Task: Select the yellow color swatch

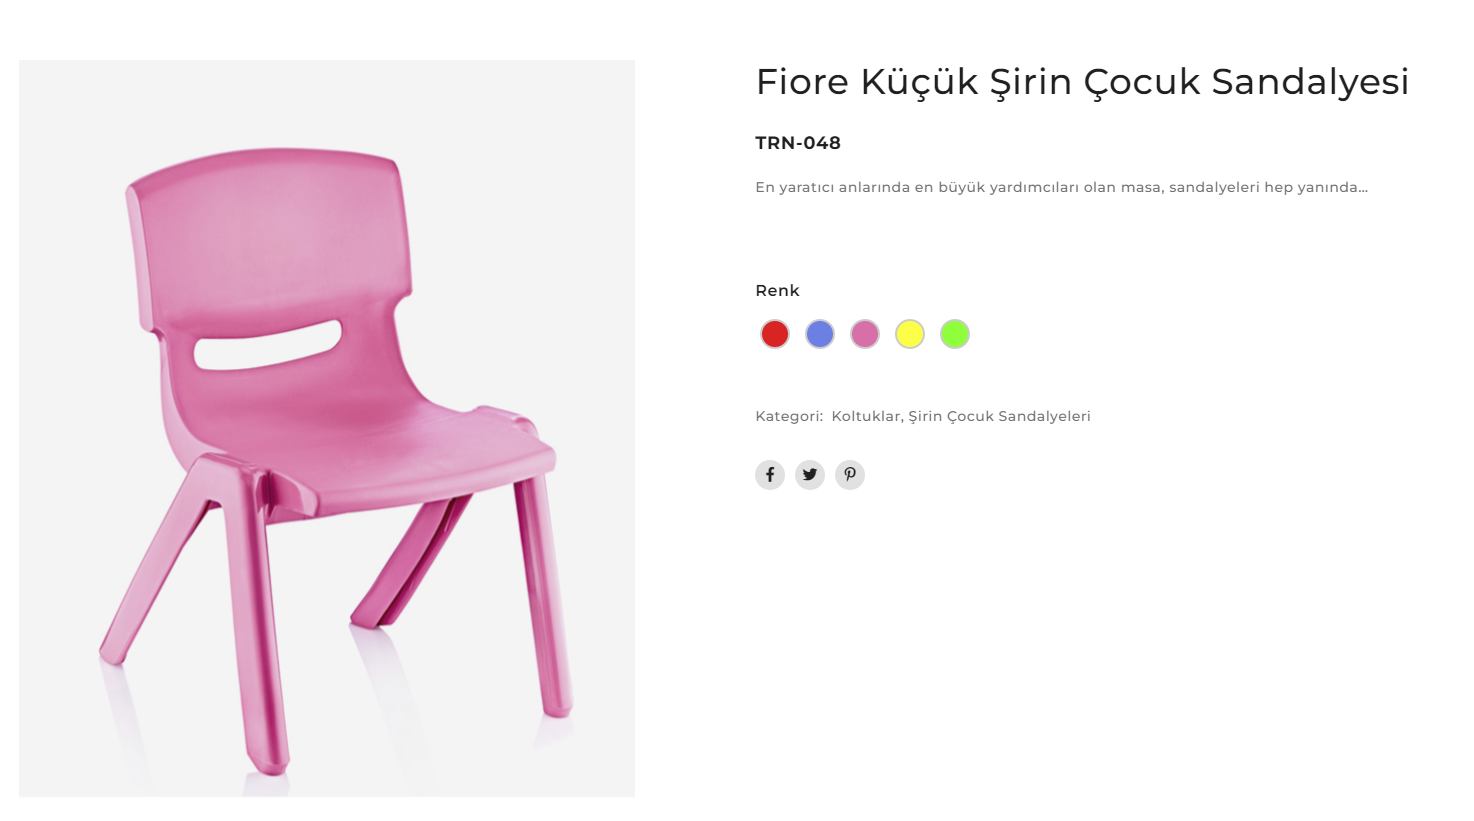Action: 909,334
